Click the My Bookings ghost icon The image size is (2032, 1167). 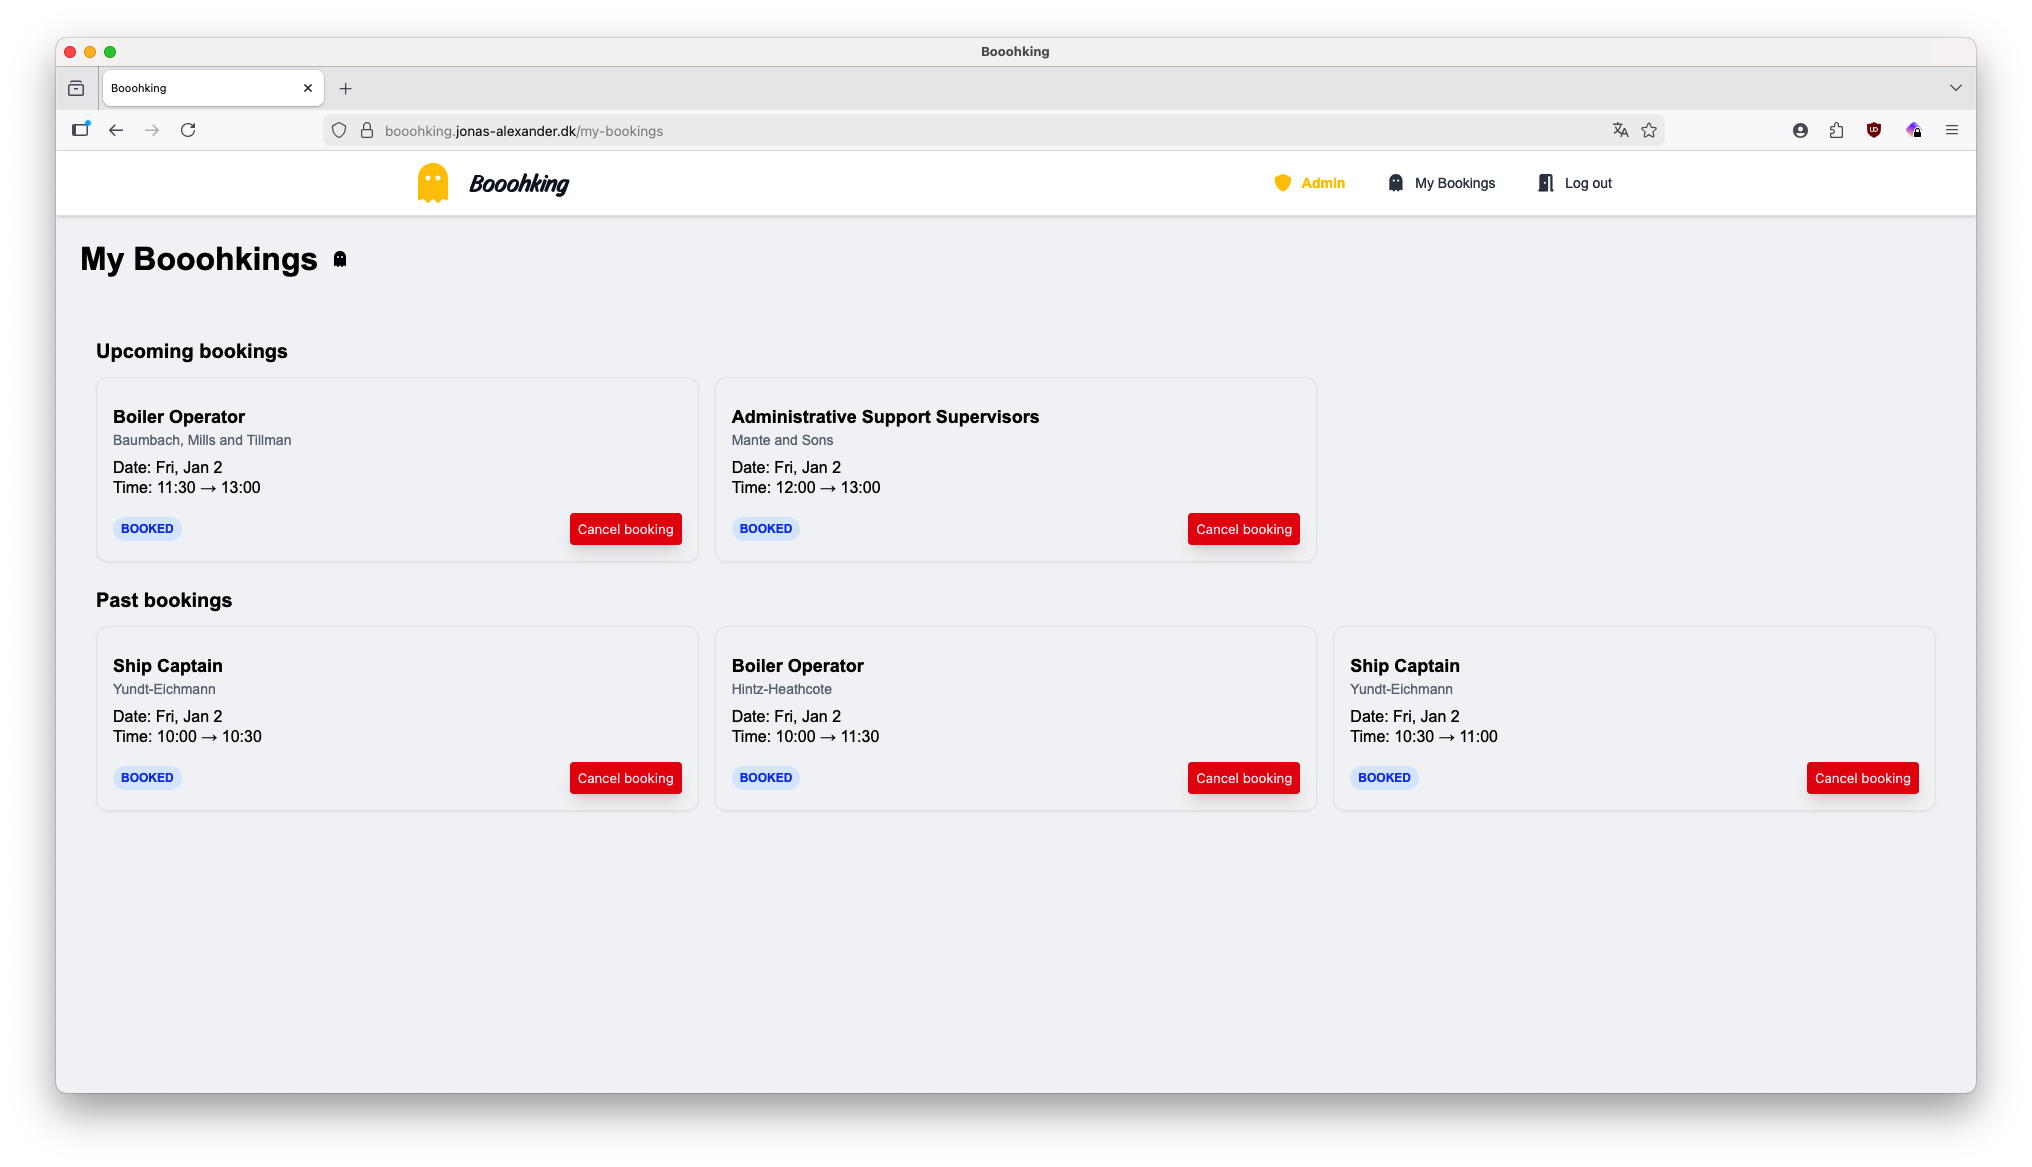point(1395,183)
